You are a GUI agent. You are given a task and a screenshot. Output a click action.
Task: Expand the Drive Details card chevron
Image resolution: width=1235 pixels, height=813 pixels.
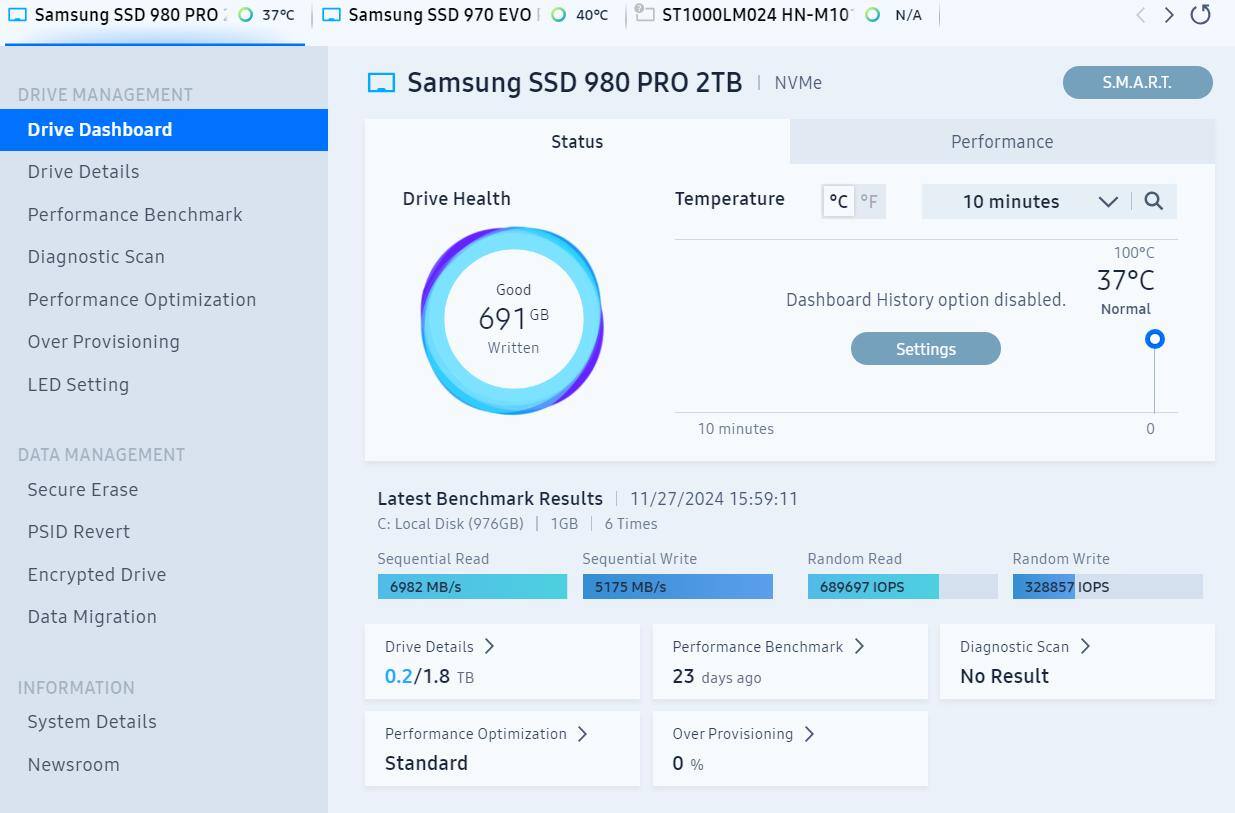pyautogui.click(x=489, y=646)
